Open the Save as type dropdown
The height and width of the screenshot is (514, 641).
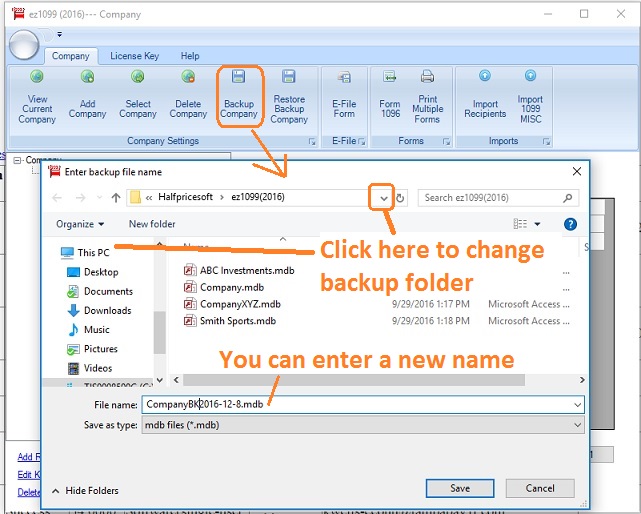click(577, 425)
